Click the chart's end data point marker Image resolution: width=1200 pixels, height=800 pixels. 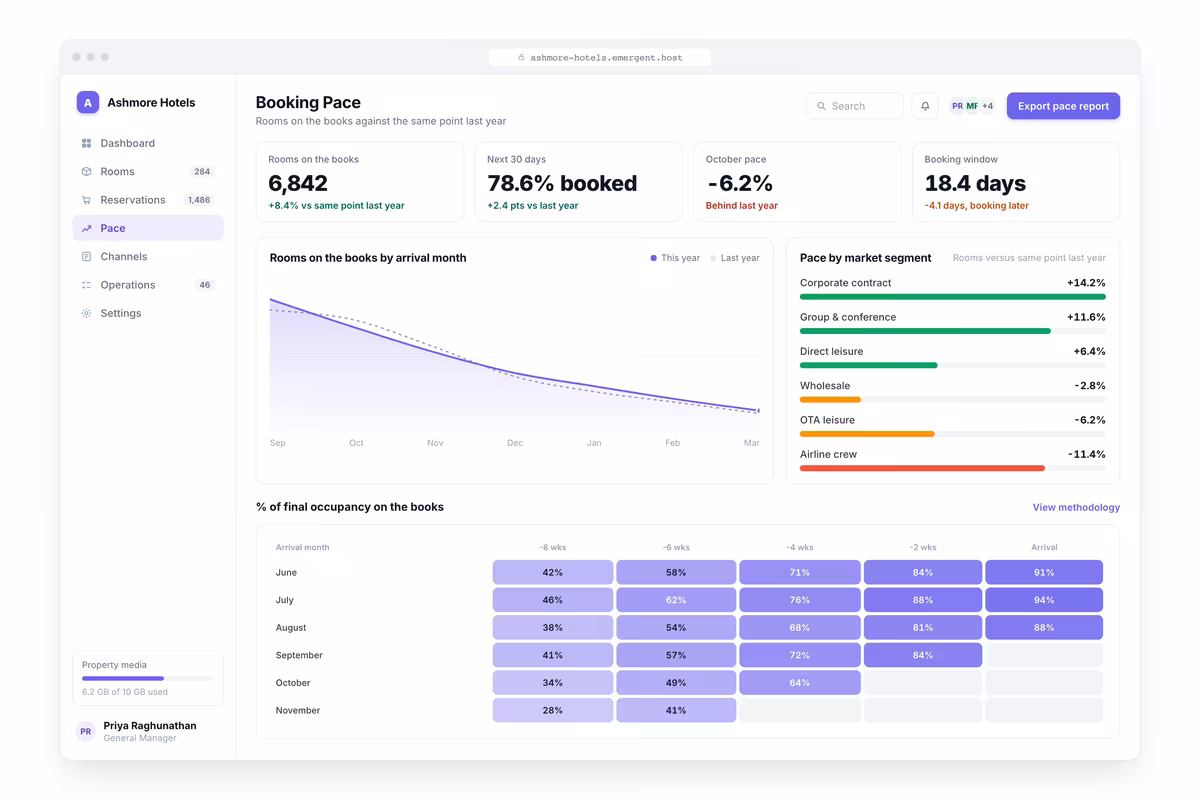(759, 411)
